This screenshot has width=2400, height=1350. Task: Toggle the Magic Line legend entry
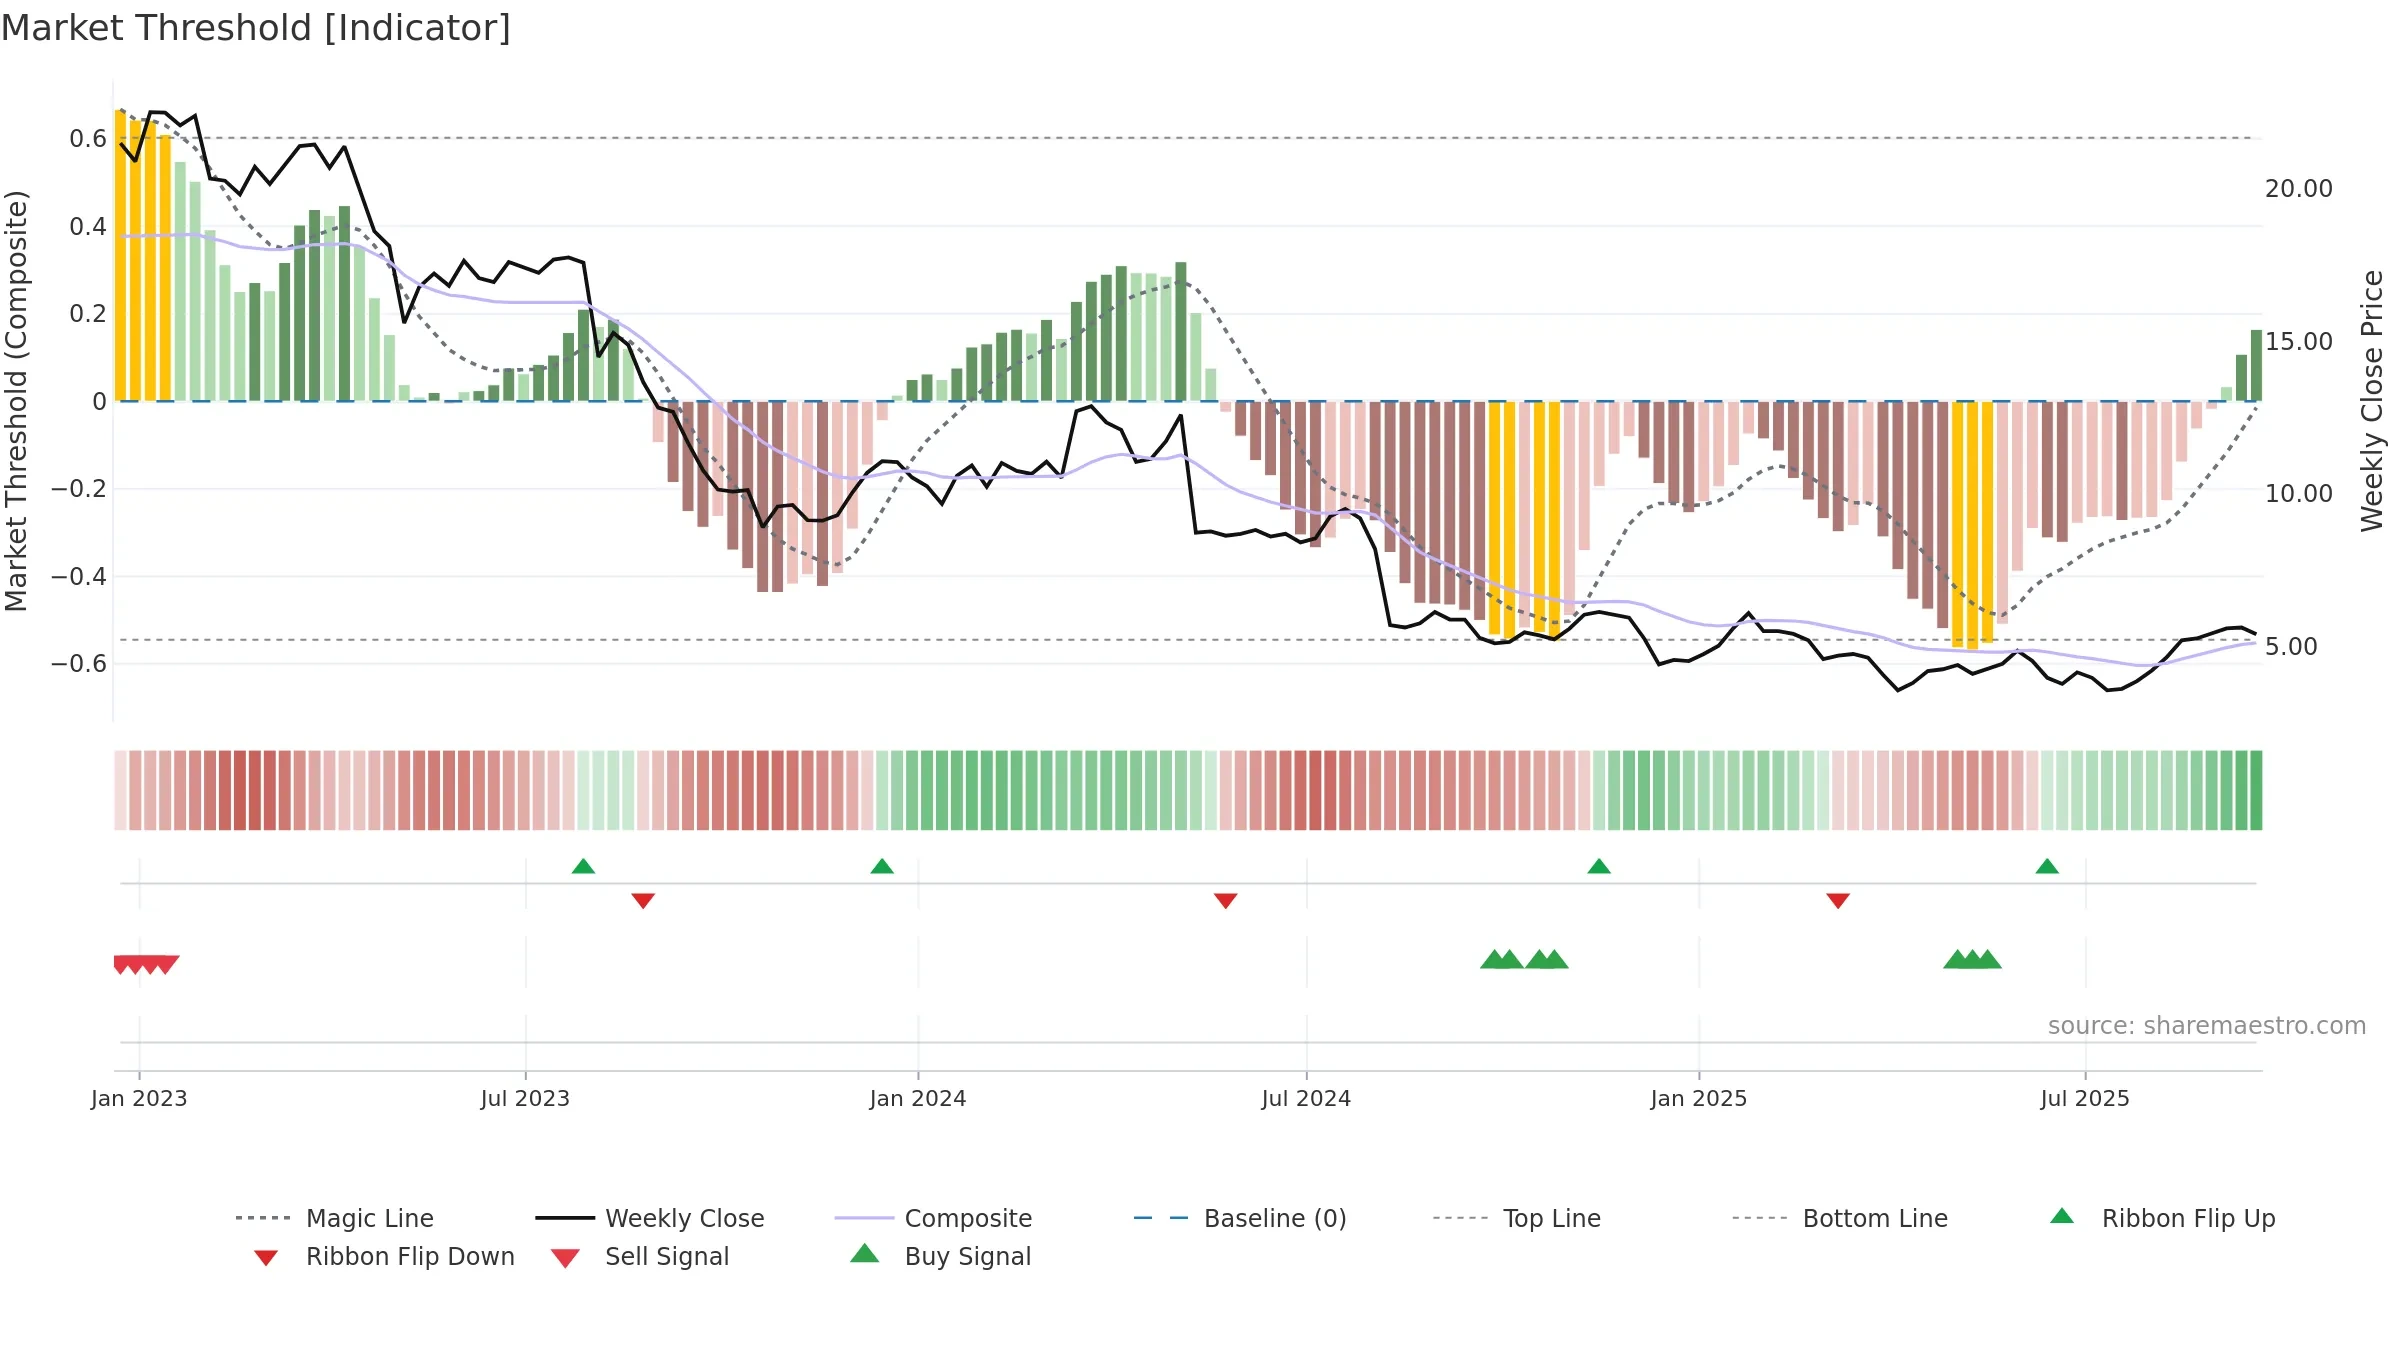pos(334,1218)
